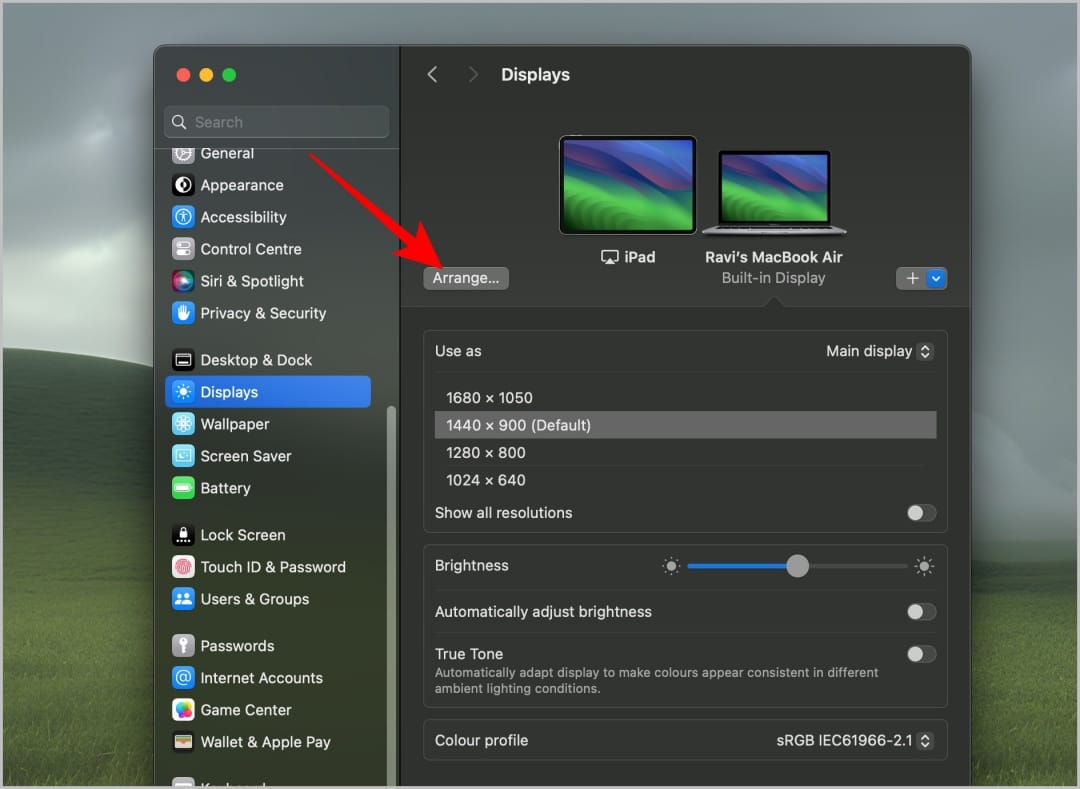Click the Lock Screen icon
The height and width of the screenshot is (789, 1080).
183,535
